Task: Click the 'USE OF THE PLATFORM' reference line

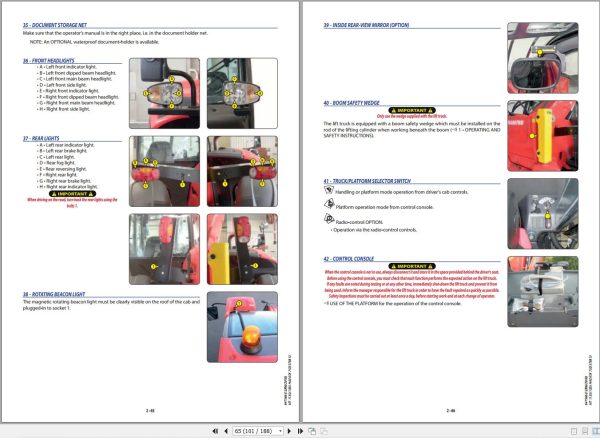Action: (392, 303)
